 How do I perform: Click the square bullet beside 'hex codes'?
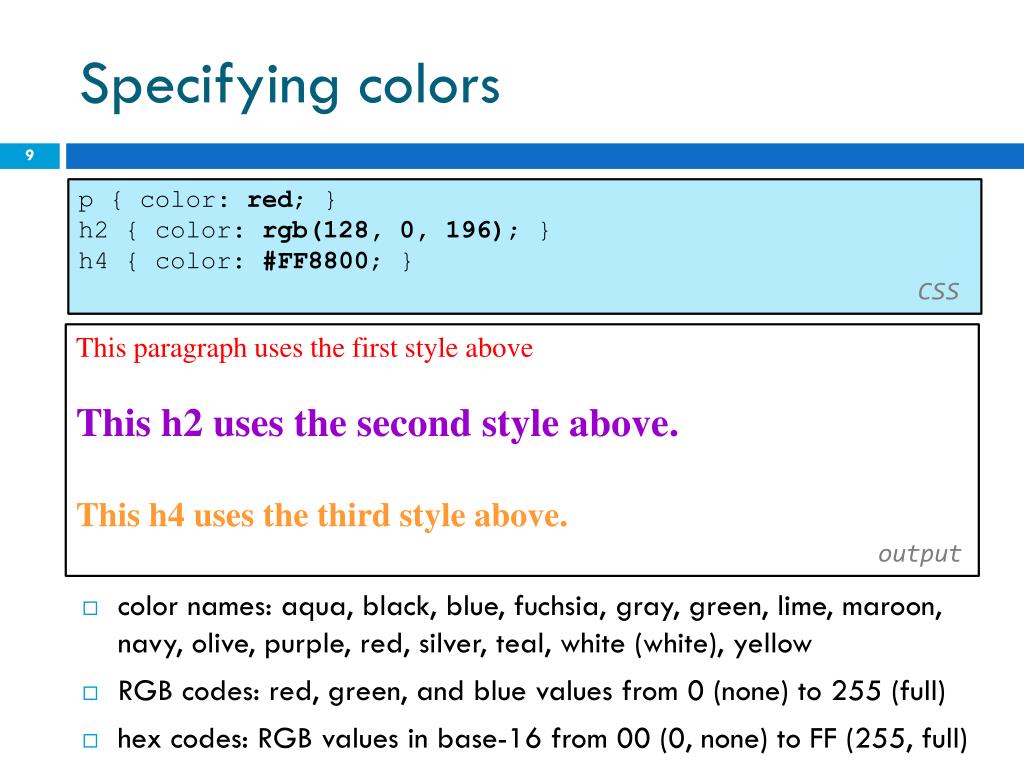click(90, 741)
